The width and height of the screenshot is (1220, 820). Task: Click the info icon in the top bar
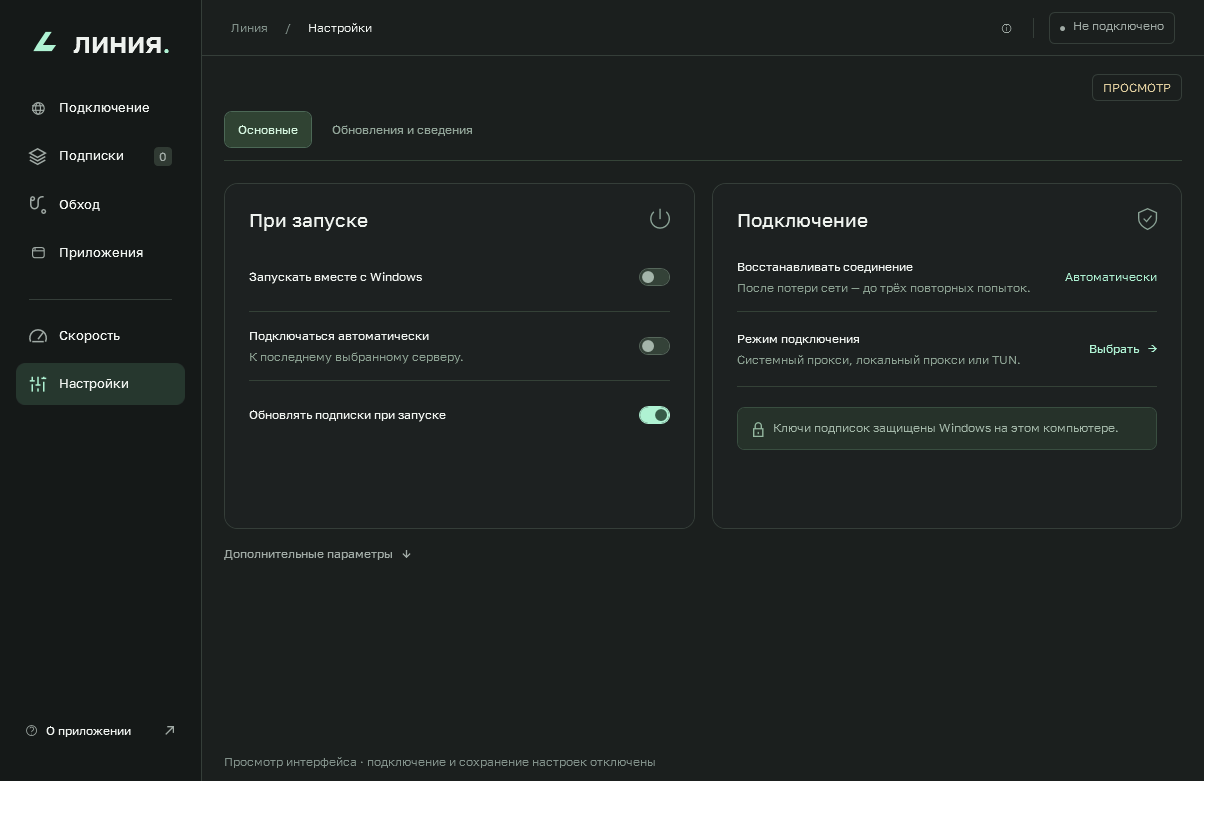point(1006,28)
